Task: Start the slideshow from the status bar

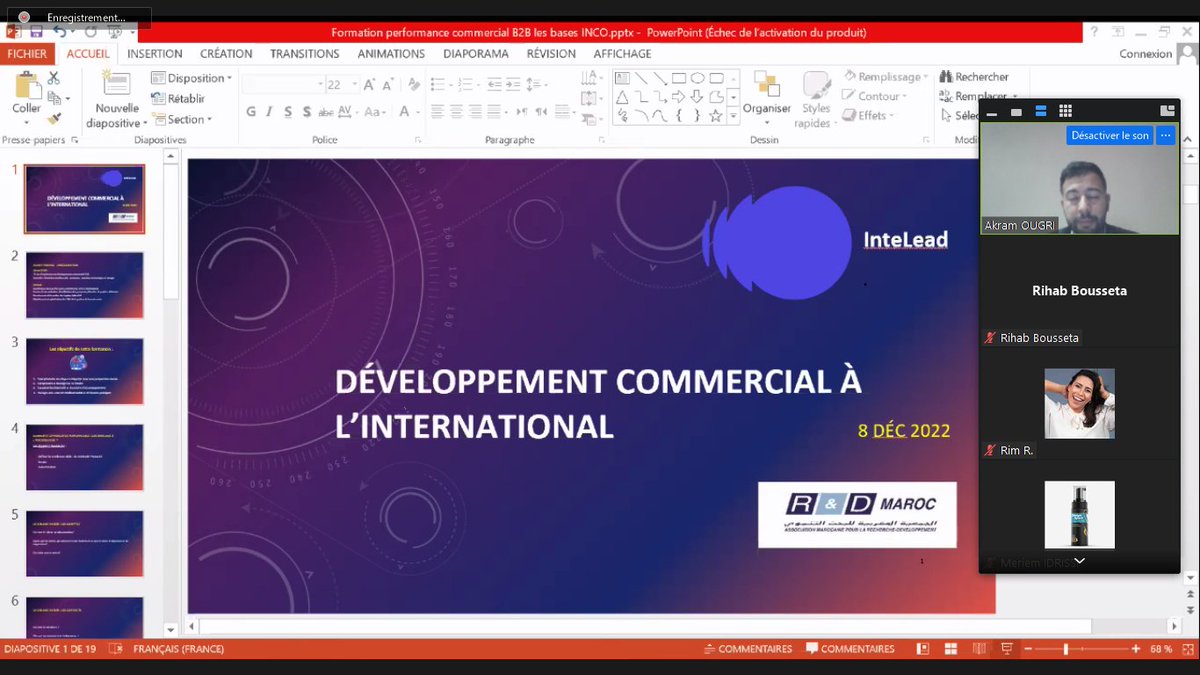Action: 1005,648
